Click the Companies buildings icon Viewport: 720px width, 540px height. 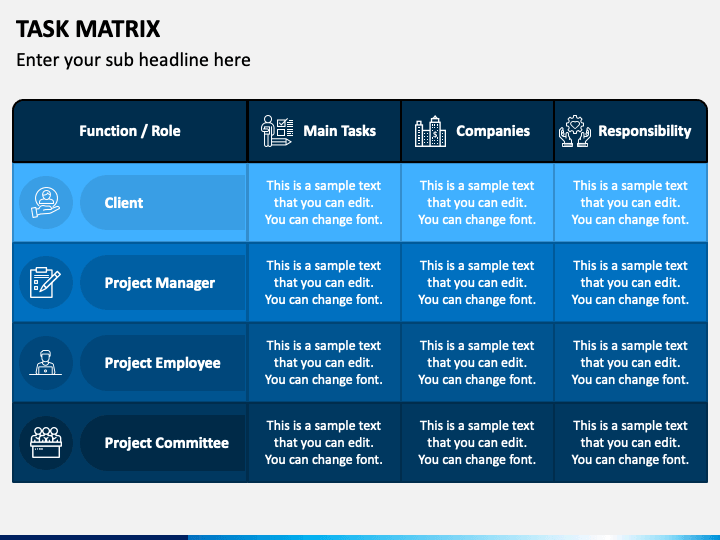(x=430, y=131)
